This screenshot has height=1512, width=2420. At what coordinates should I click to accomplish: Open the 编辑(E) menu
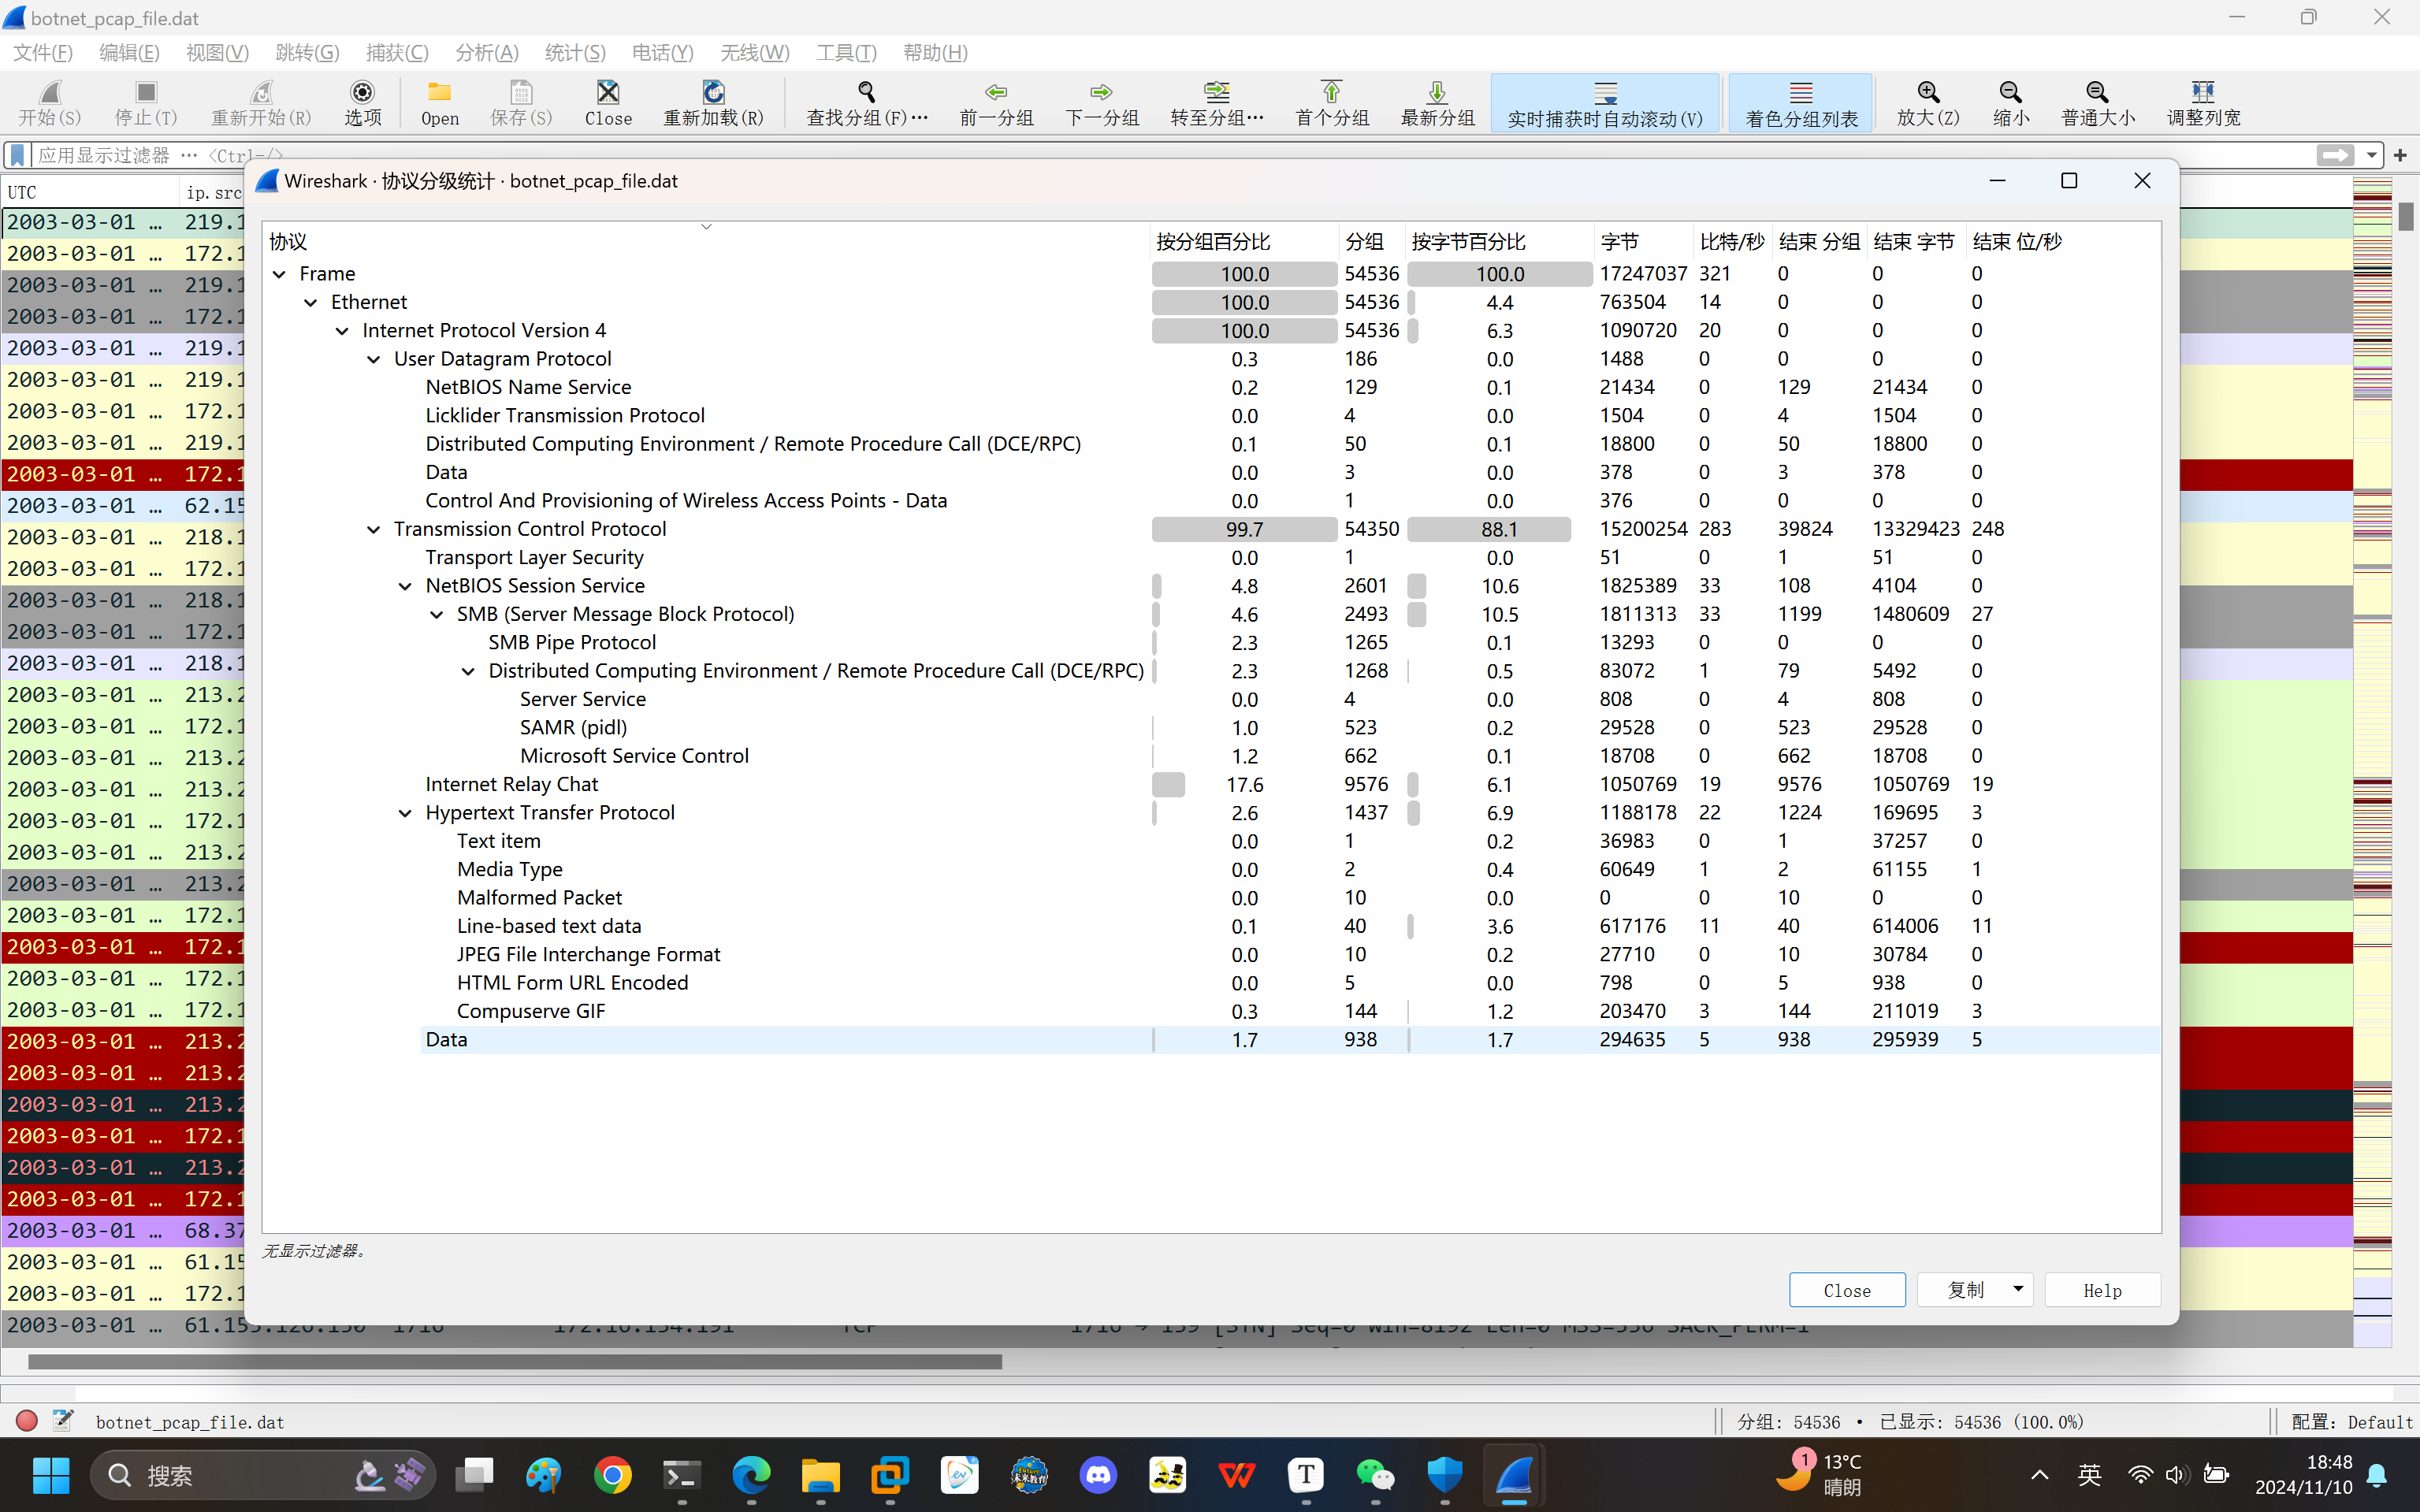pos(129,53)
